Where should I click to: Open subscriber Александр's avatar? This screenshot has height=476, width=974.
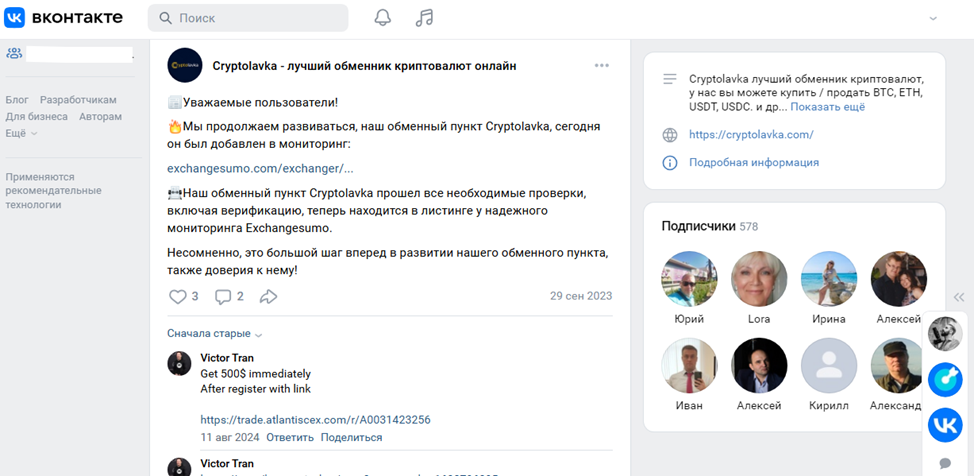(x=898, y=366)
